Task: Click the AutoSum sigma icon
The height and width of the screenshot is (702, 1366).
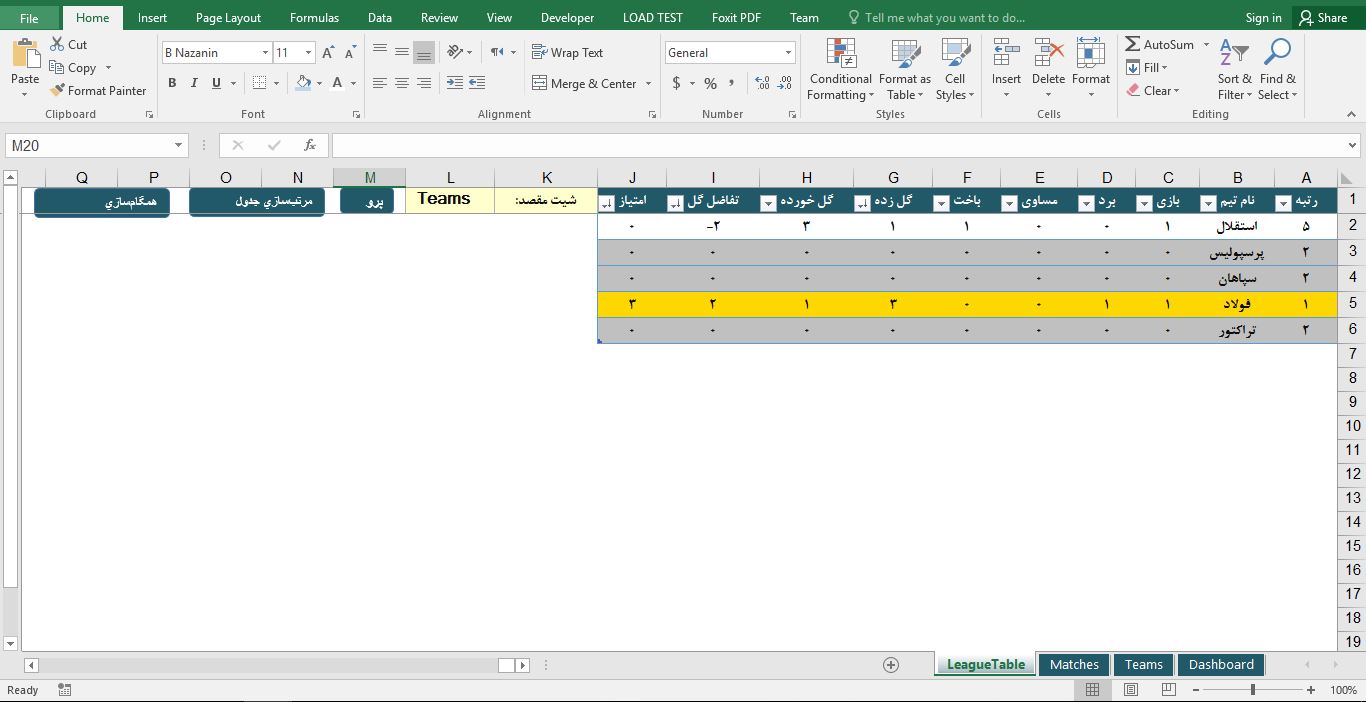Action: (x=1133, y=45)
